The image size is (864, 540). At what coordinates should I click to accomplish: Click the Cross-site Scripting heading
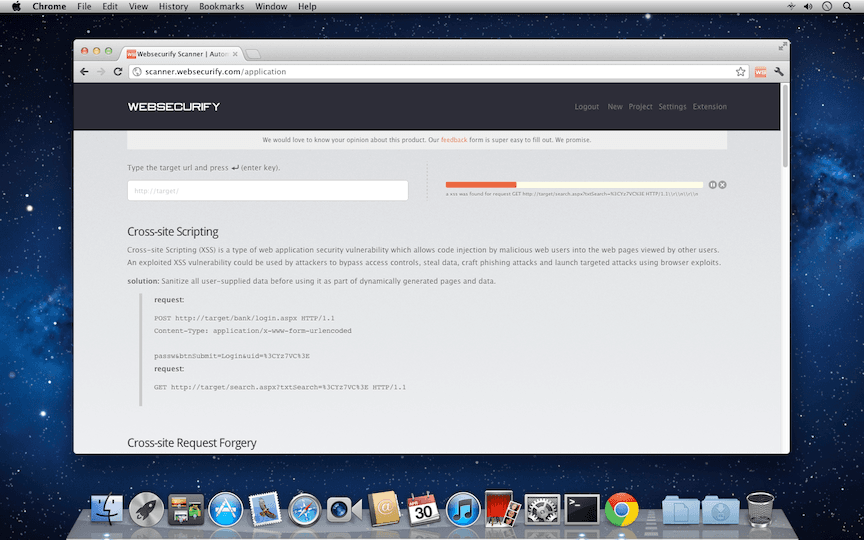[x=172, y=231]
